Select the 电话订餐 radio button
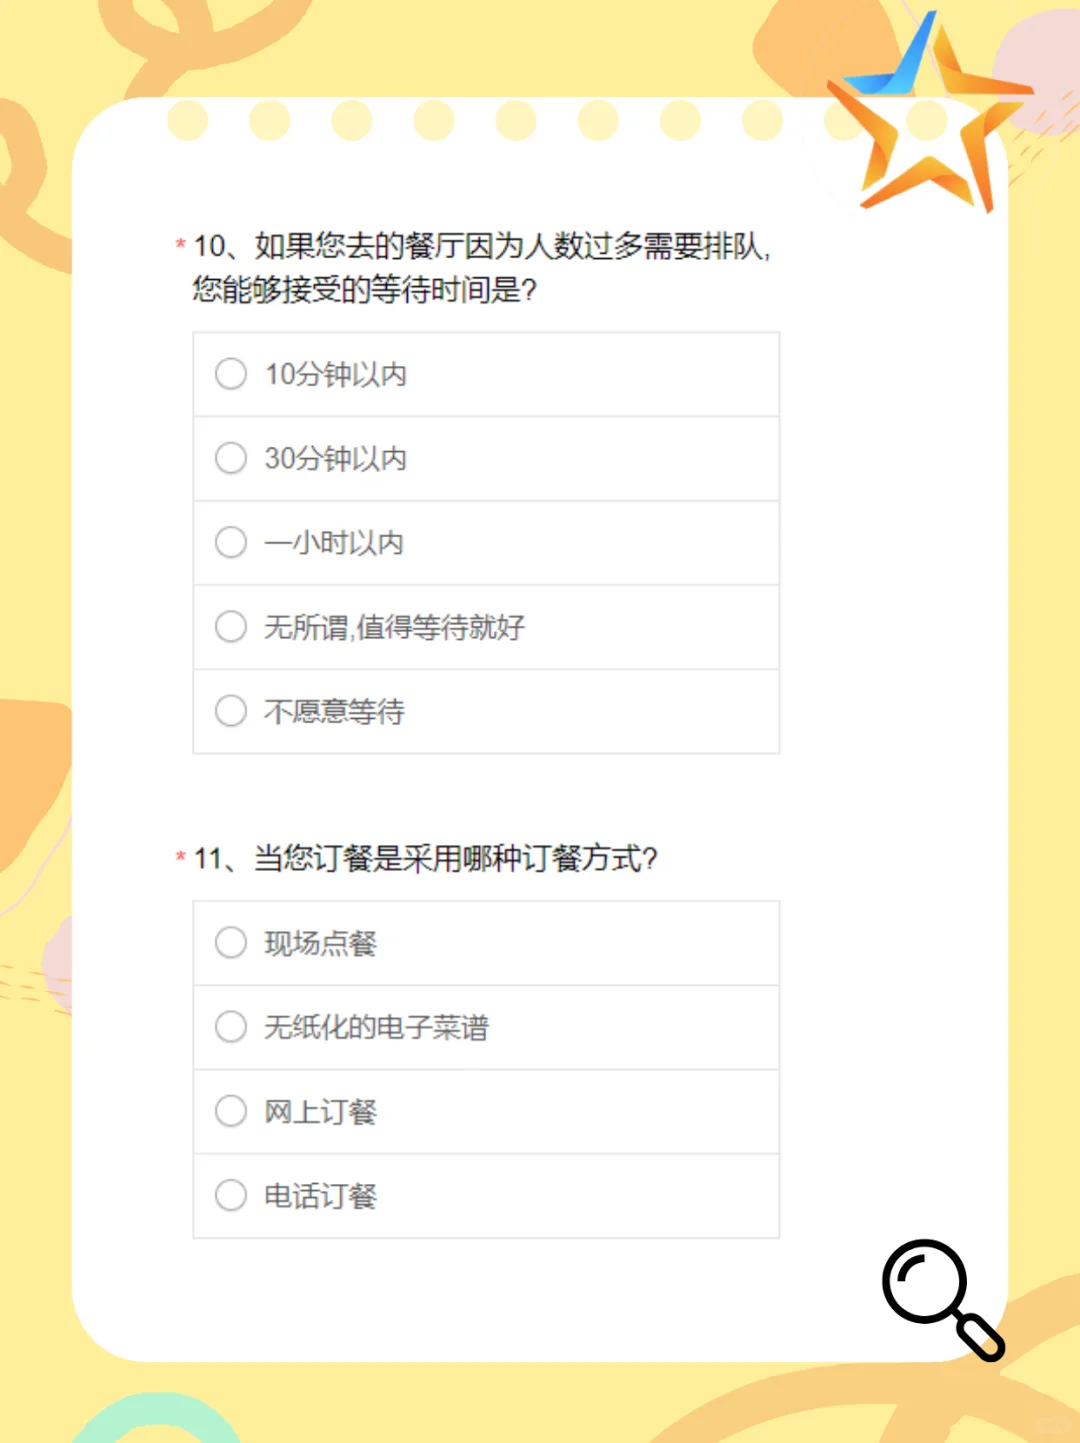The image size is (1080, 1443). (x=231, y=1195)
